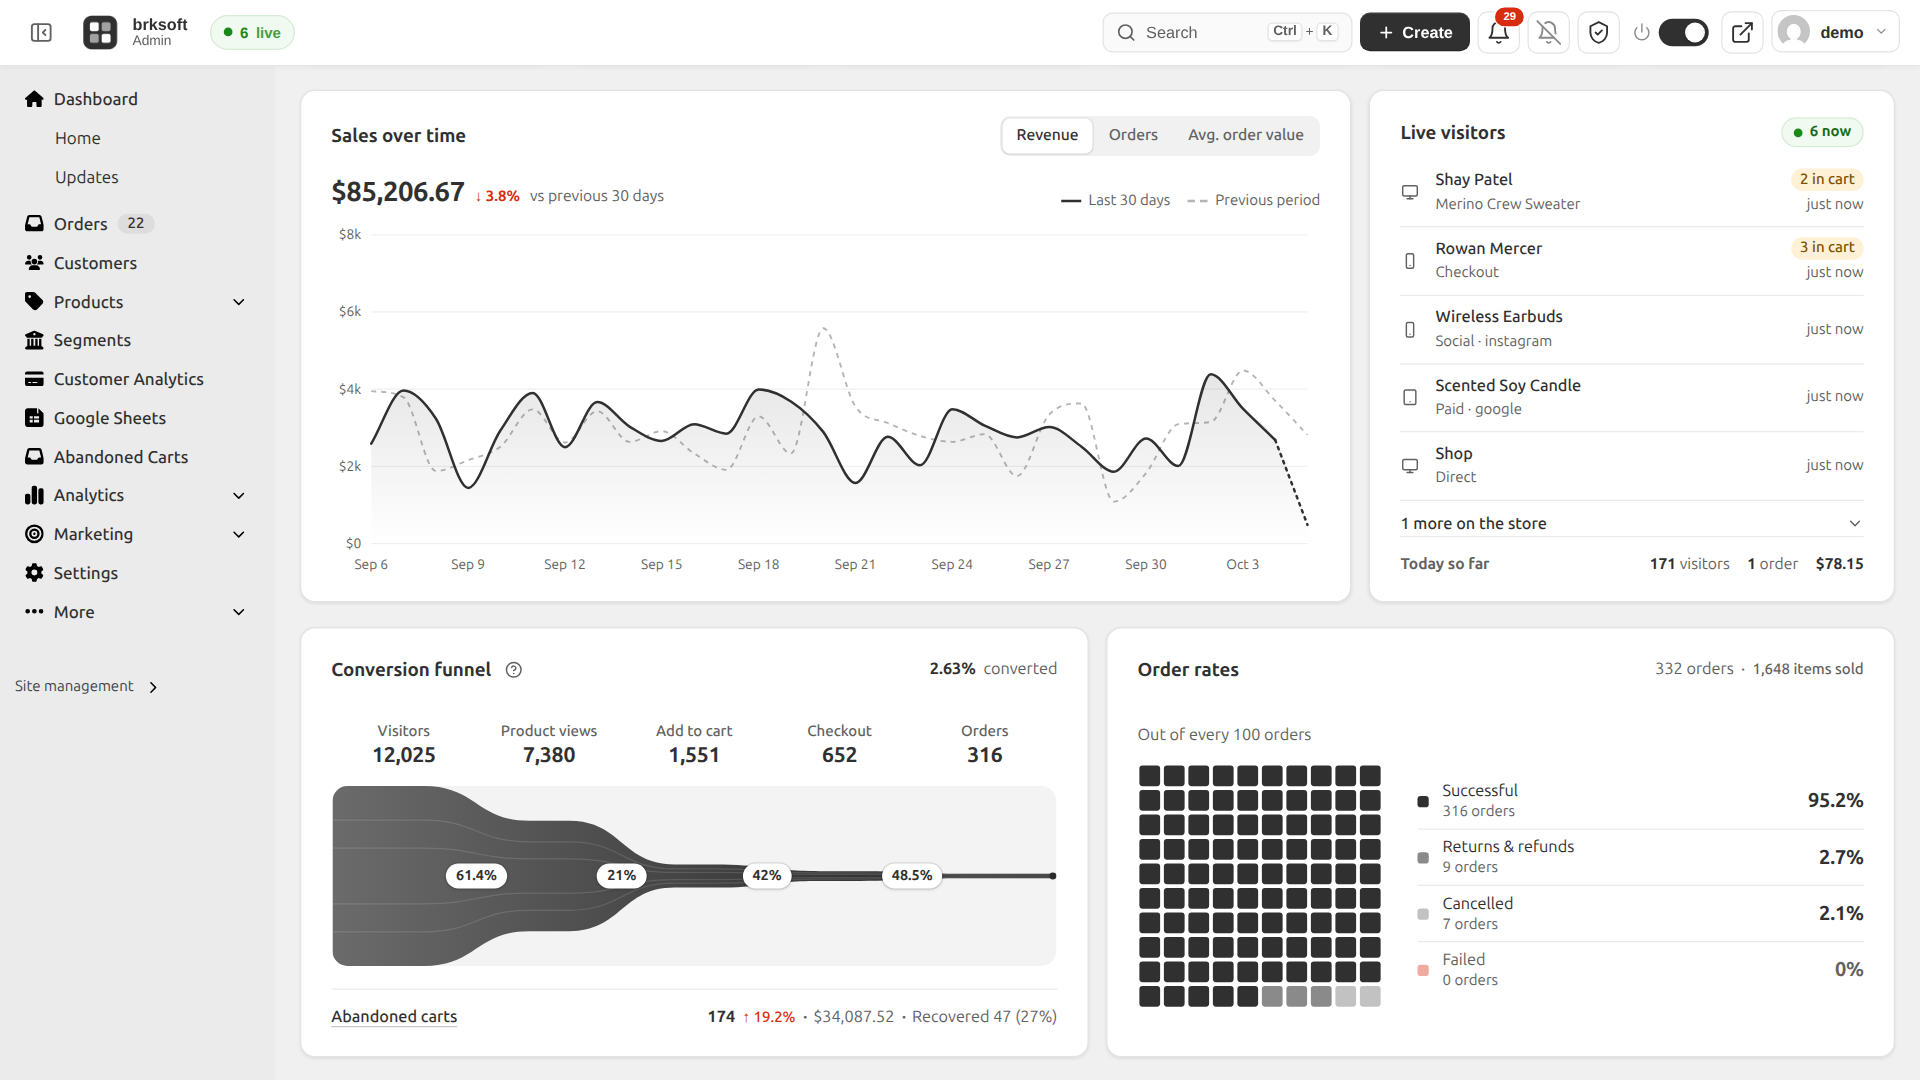
Task: Collapse the sidebar panel icon
Action: point(41,33)
